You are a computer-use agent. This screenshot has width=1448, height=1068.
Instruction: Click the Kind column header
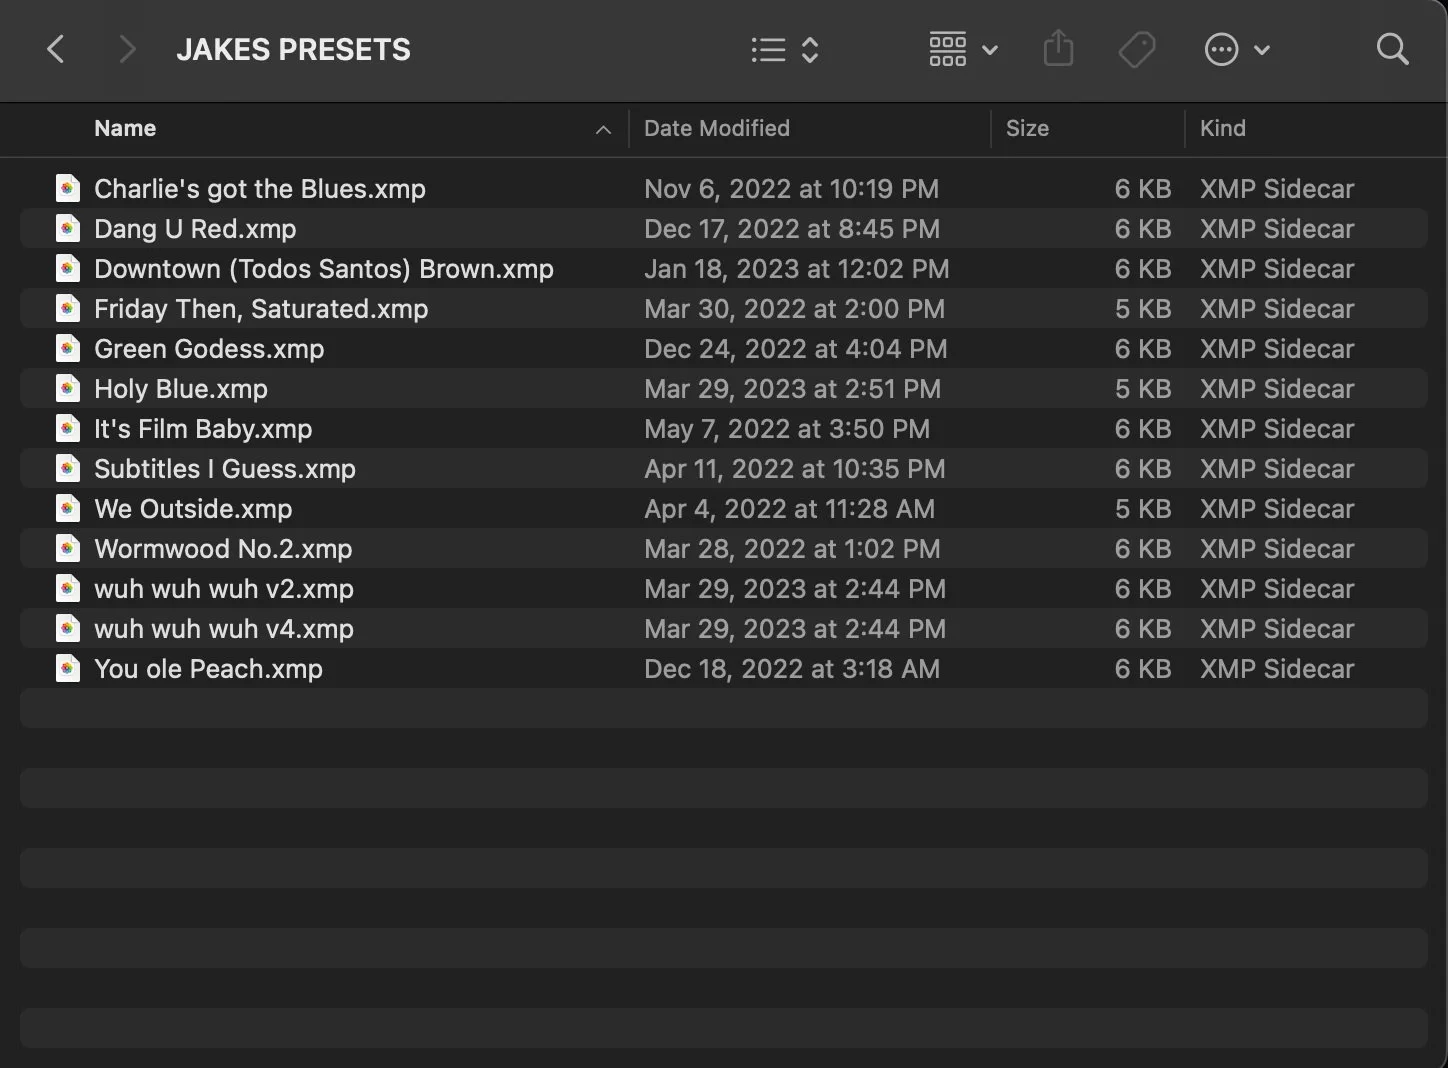coord(1222,128)
